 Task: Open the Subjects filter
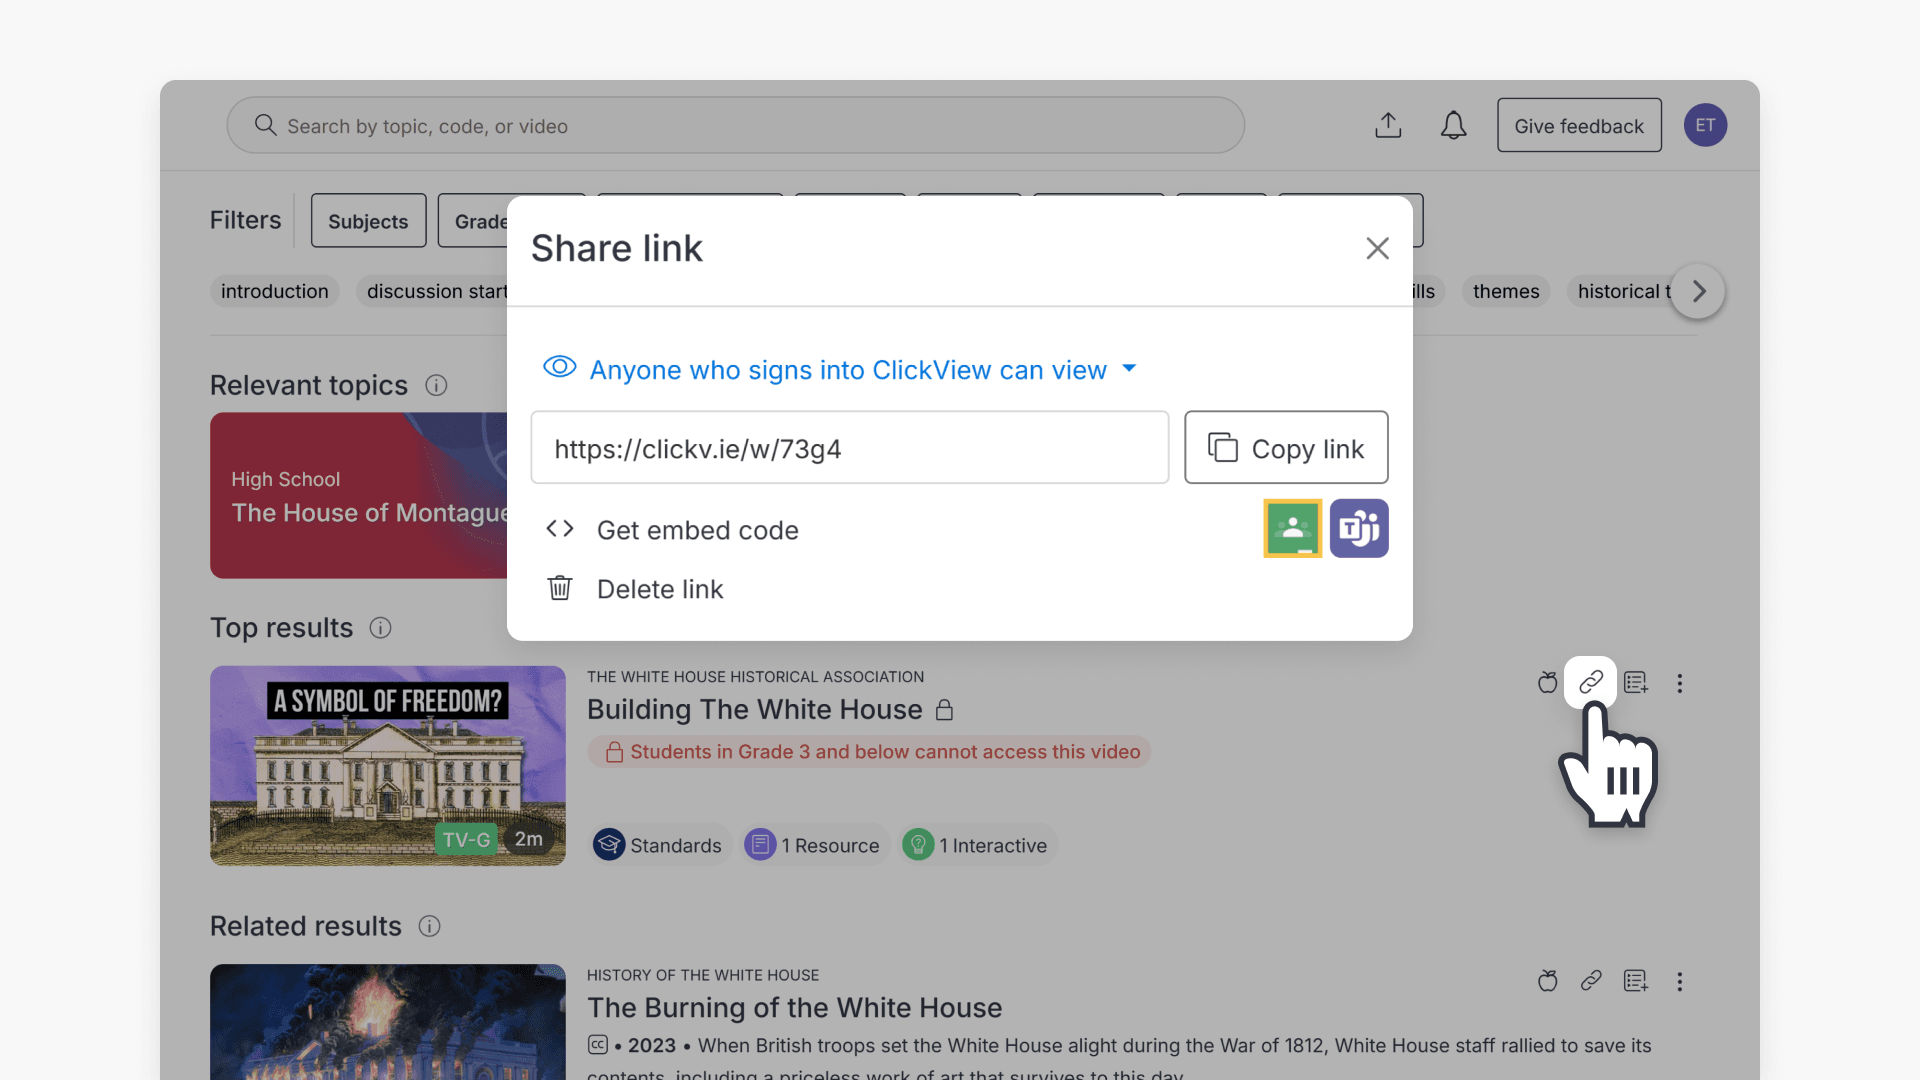[x=367, y=220]
